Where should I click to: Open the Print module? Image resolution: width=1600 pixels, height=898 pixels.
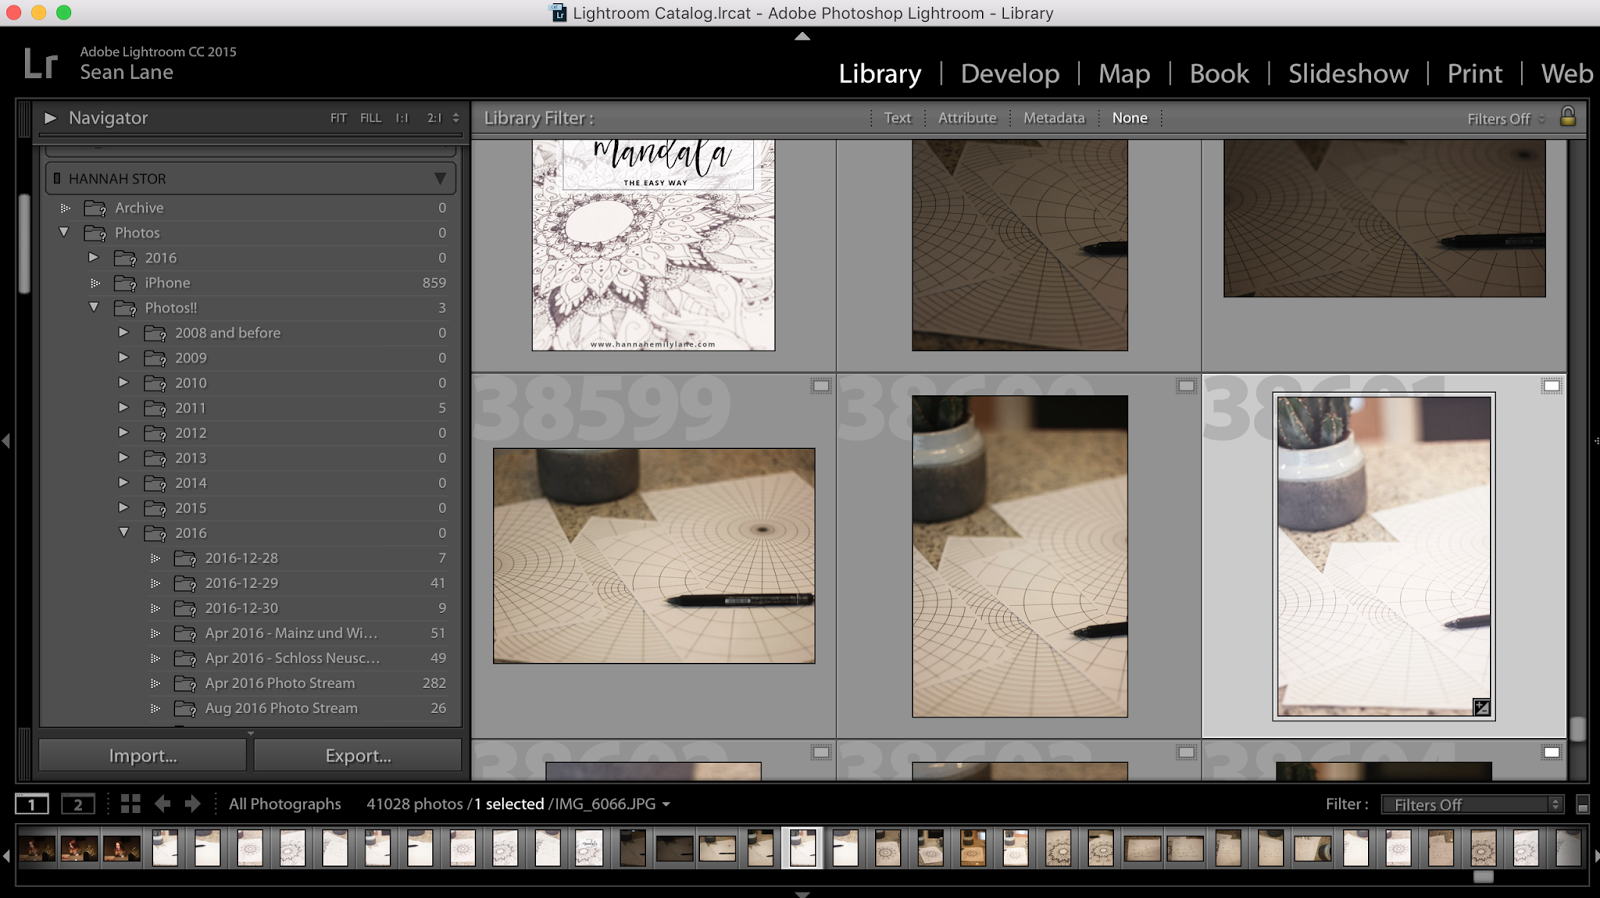(x=1474, y=73)
